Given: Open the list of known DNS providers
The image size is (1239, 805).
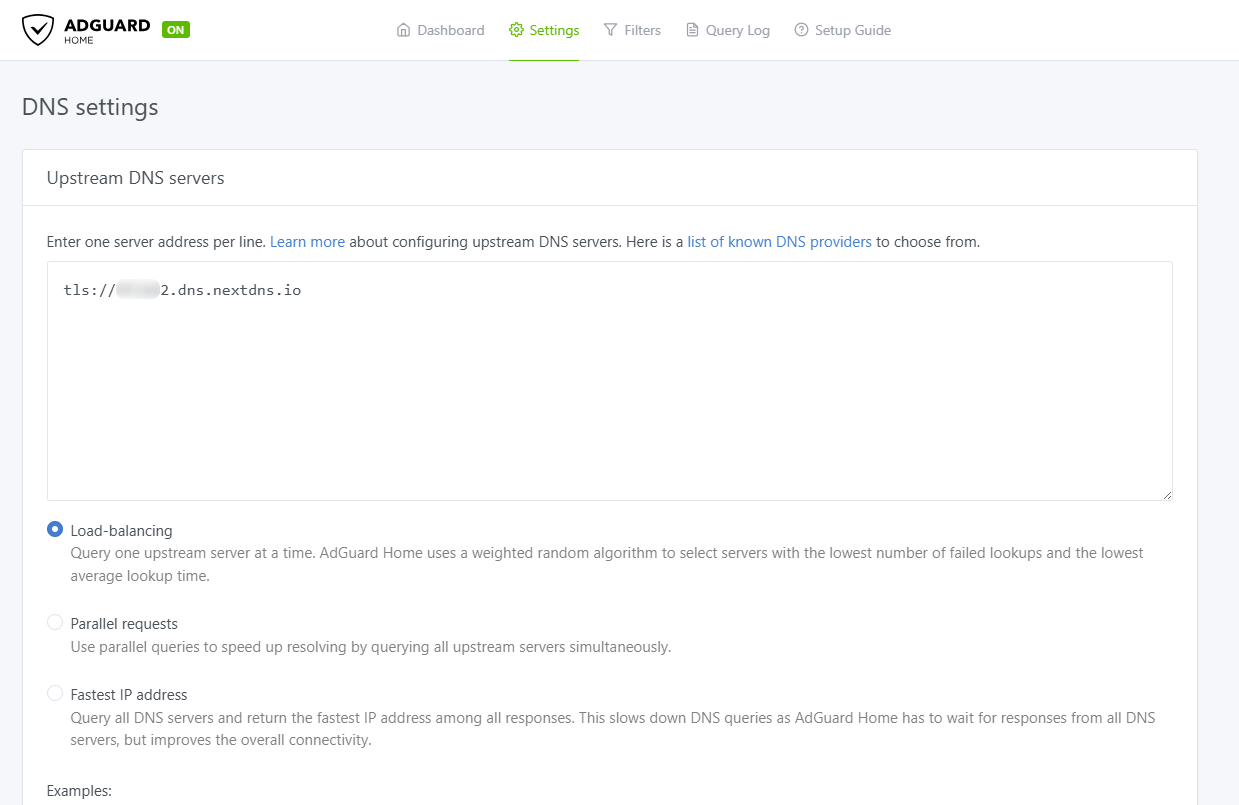Looking at the screenshot, I should coord(779,241).
